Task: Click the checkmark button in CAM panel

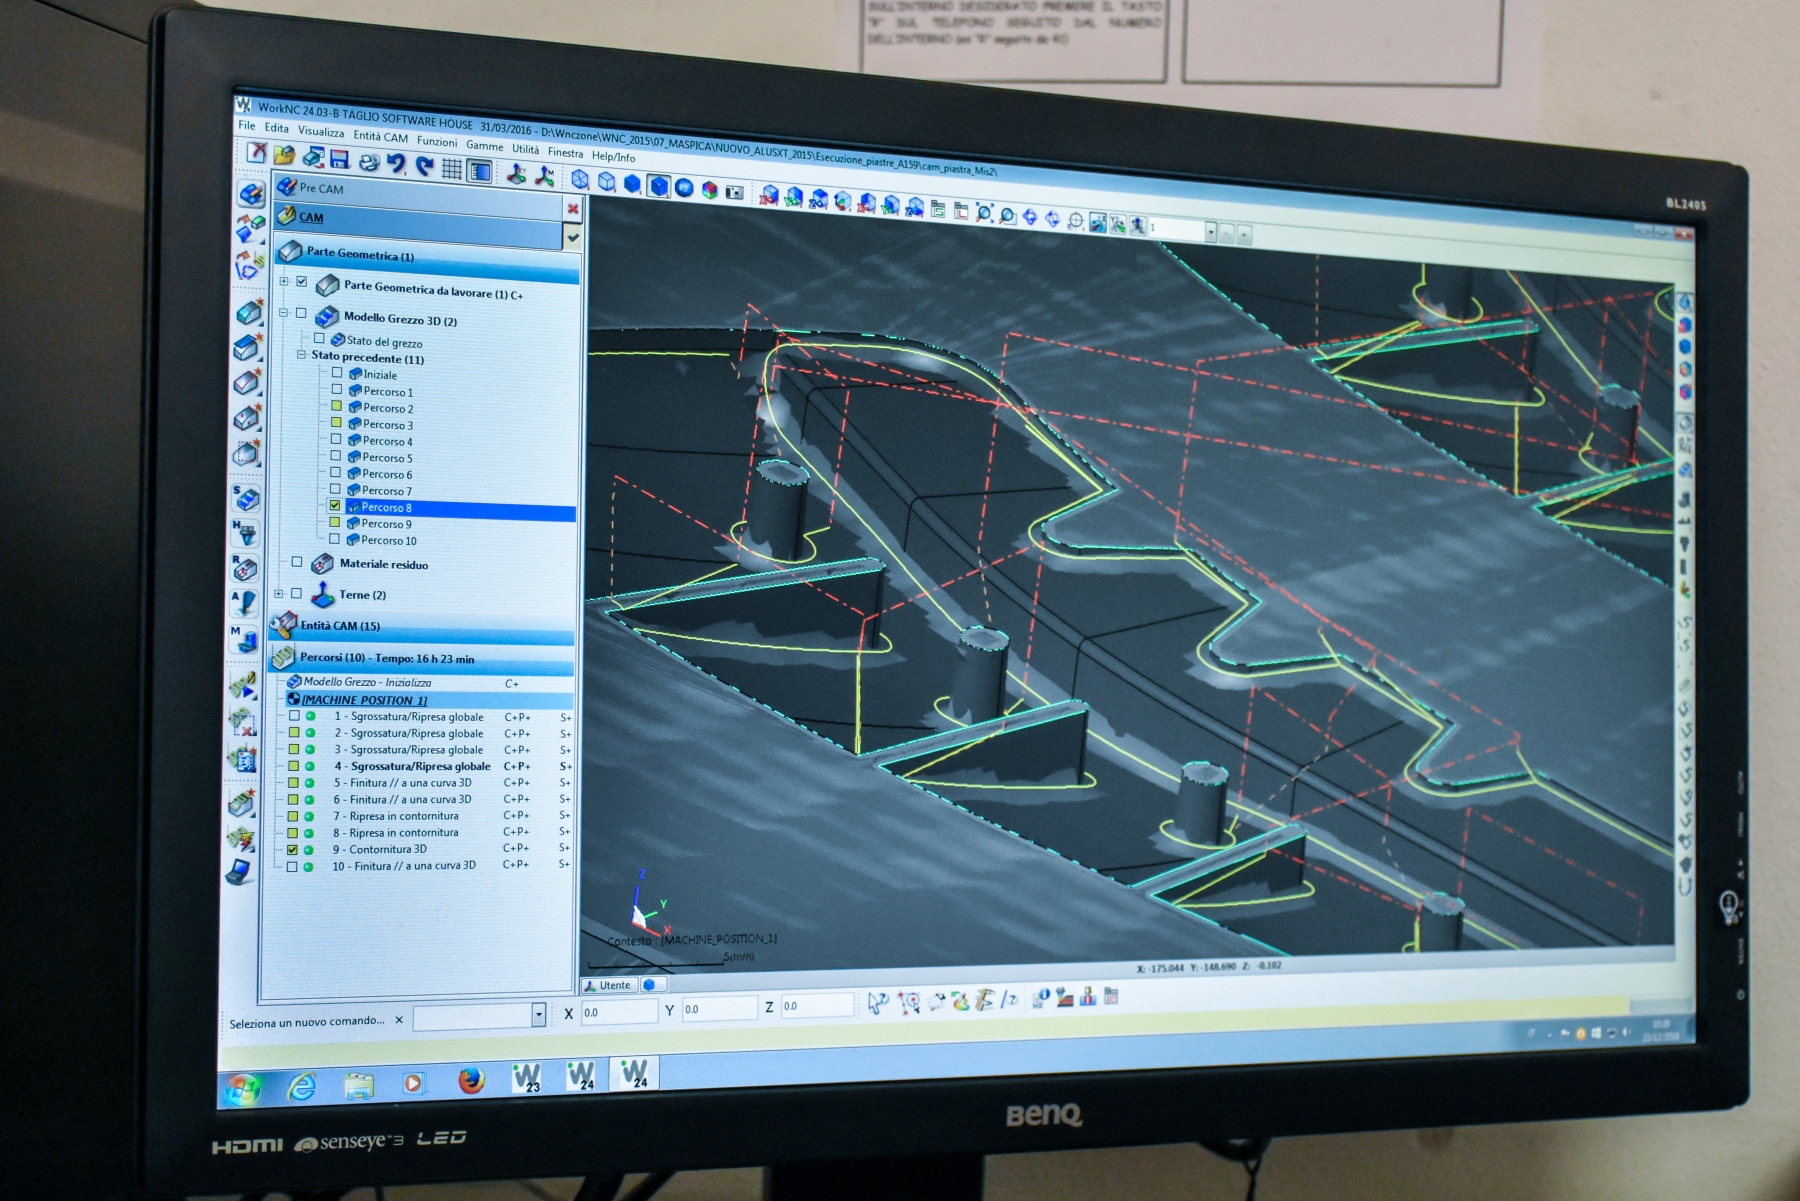Action: (x=573, y=237)
